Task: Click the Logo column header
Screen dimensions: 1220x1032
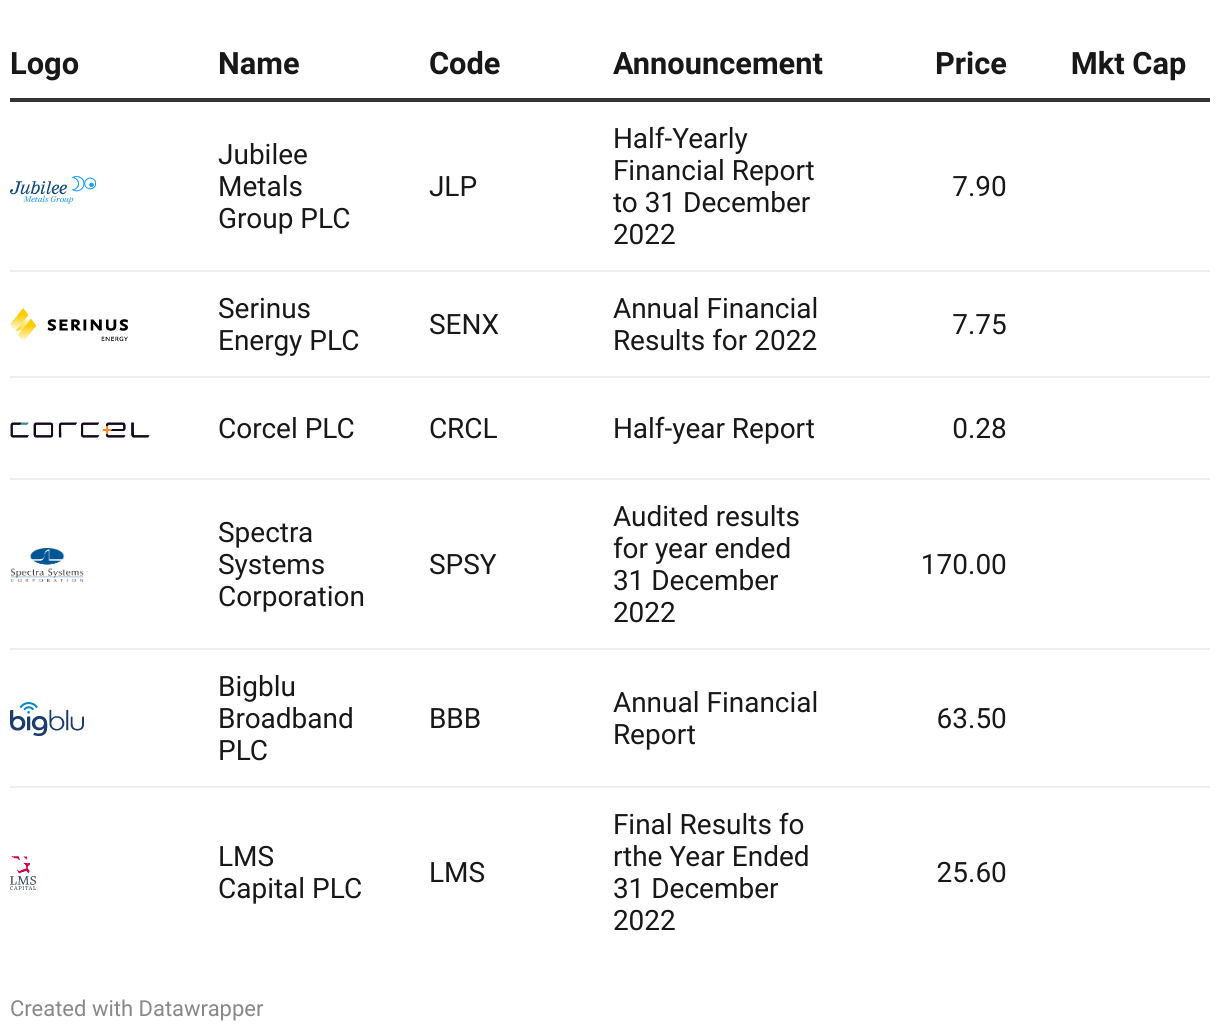Action: pos(44,64)
